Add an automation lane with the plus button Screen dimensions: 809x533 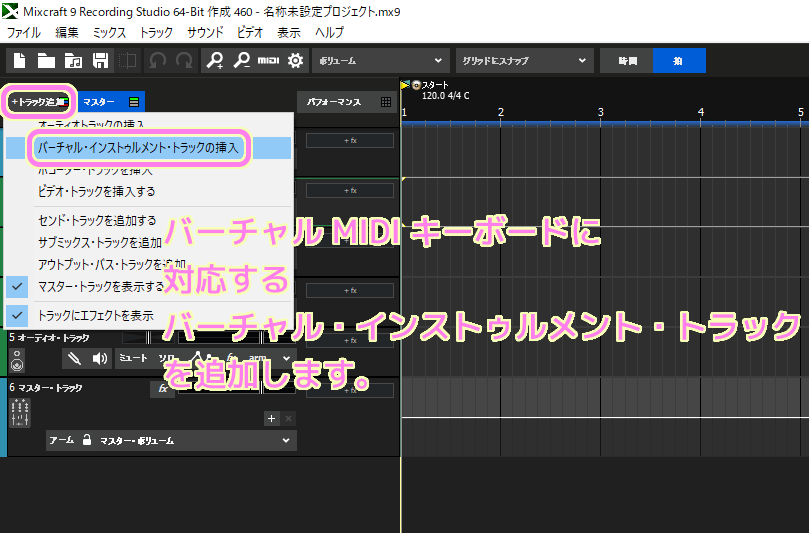coord(271,418)
